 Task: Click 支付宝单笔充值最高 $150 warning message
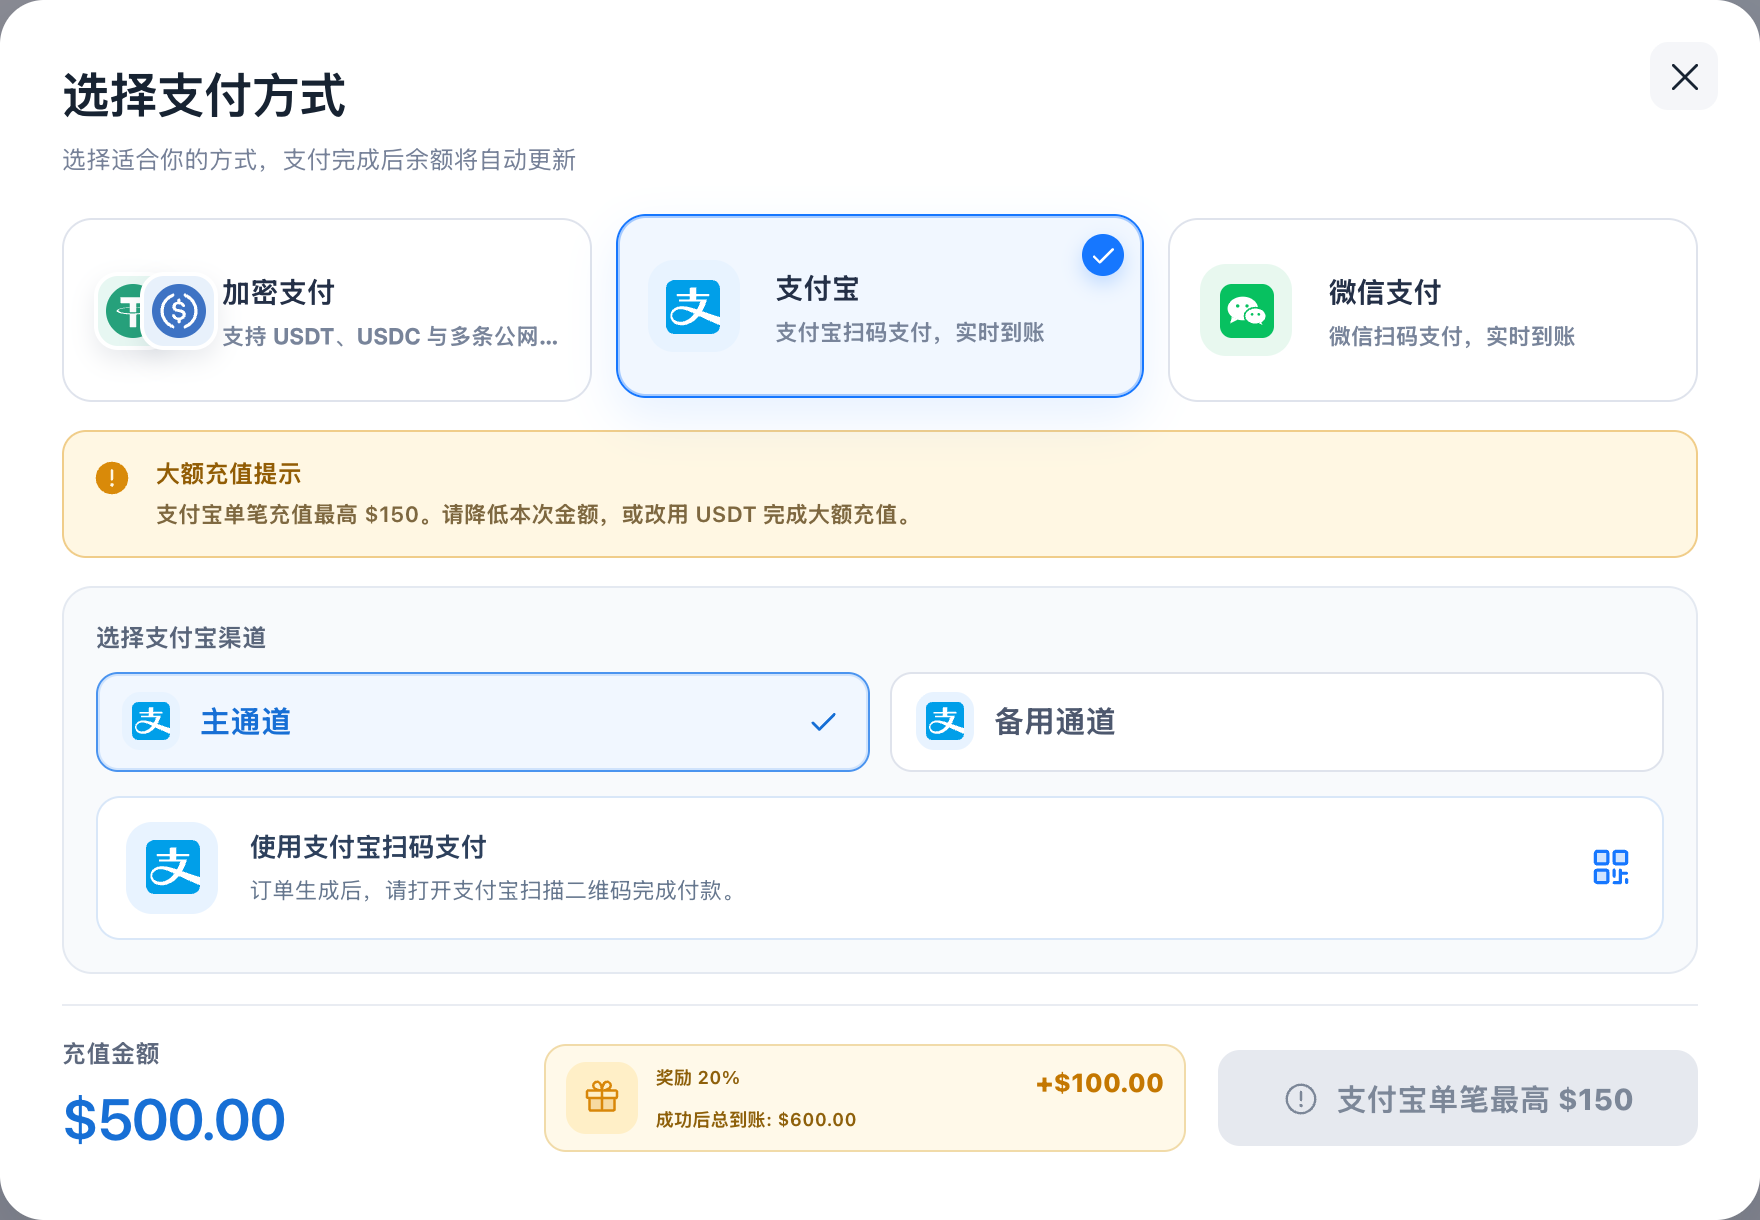pyautogui.click(x=536, y=515)
